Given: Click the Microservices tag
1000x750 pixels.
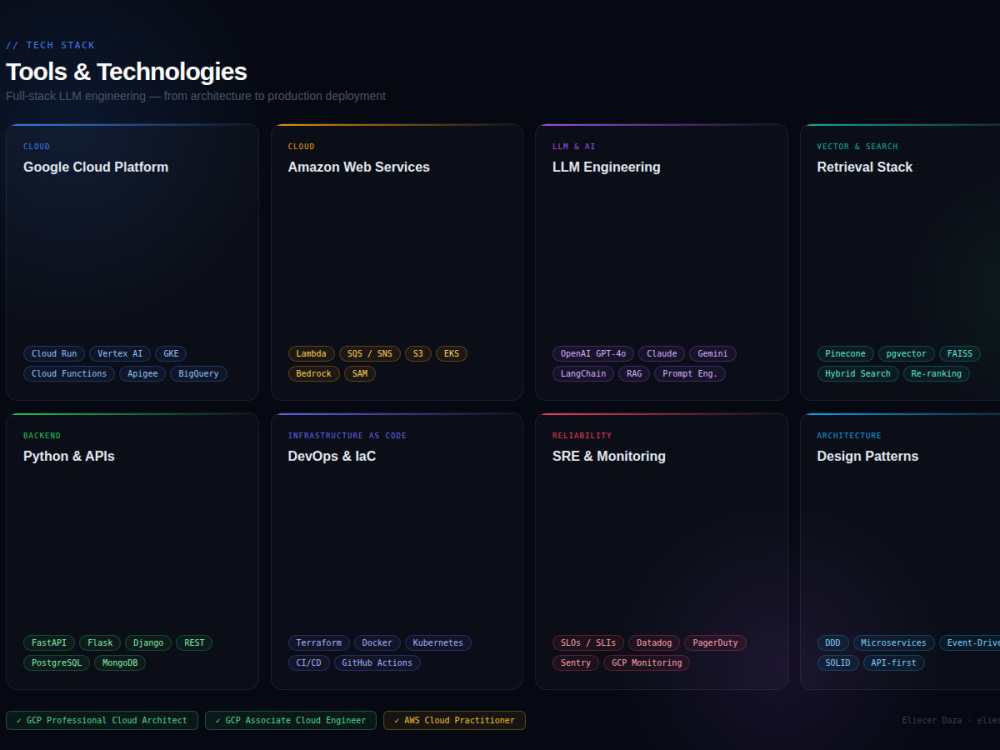Looking at the screenshot, I should pos(893,643).
